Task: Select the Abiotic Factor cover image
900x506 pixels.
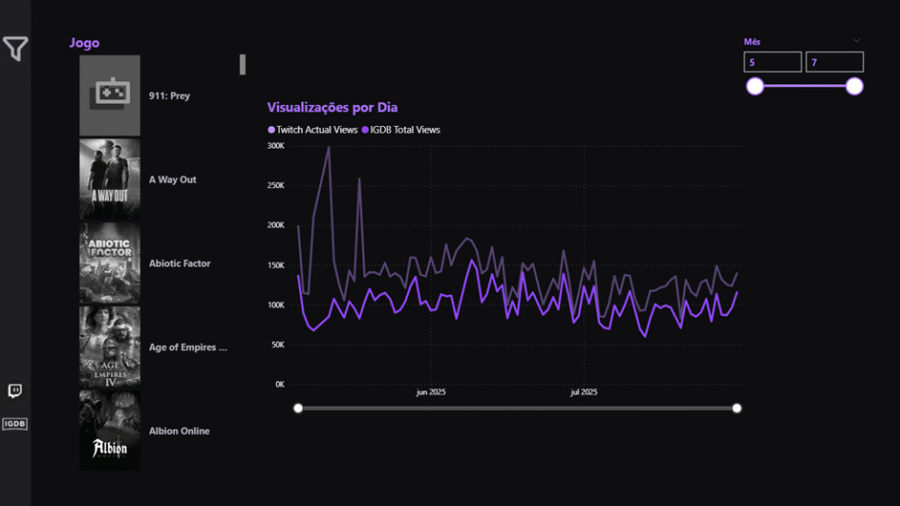Action: coord(110,264)
